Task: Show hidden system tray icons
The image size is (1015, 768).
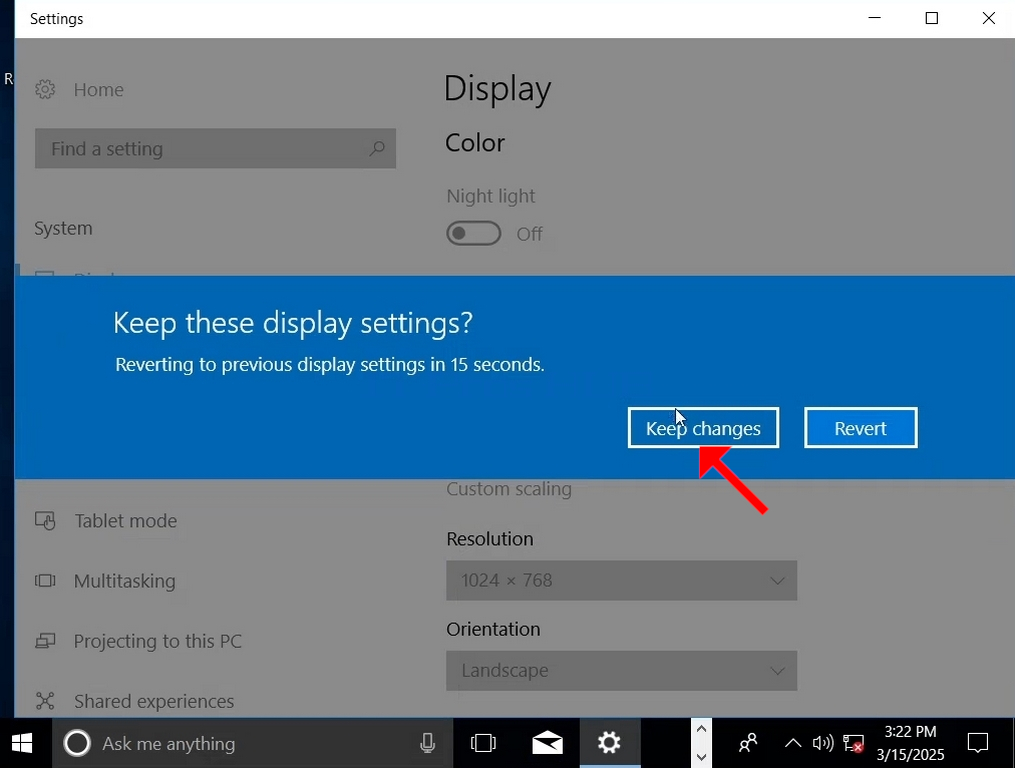Action: (792, 743)
